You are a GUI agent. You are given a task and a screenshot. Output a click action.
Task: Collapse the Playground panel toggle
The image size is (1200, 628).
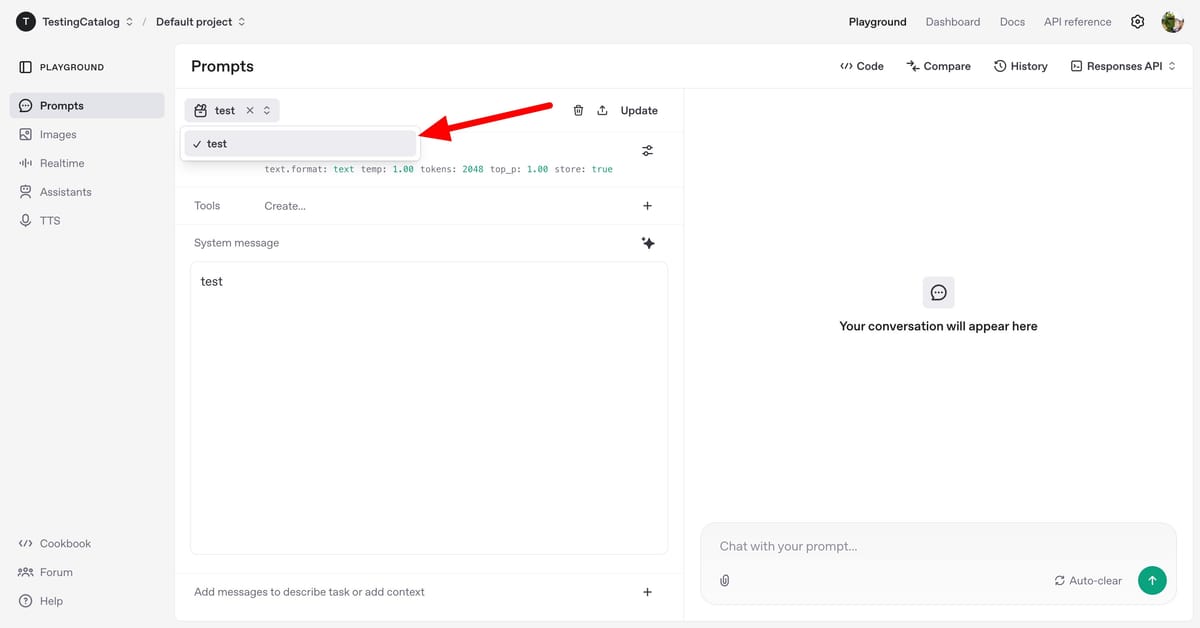26,66
